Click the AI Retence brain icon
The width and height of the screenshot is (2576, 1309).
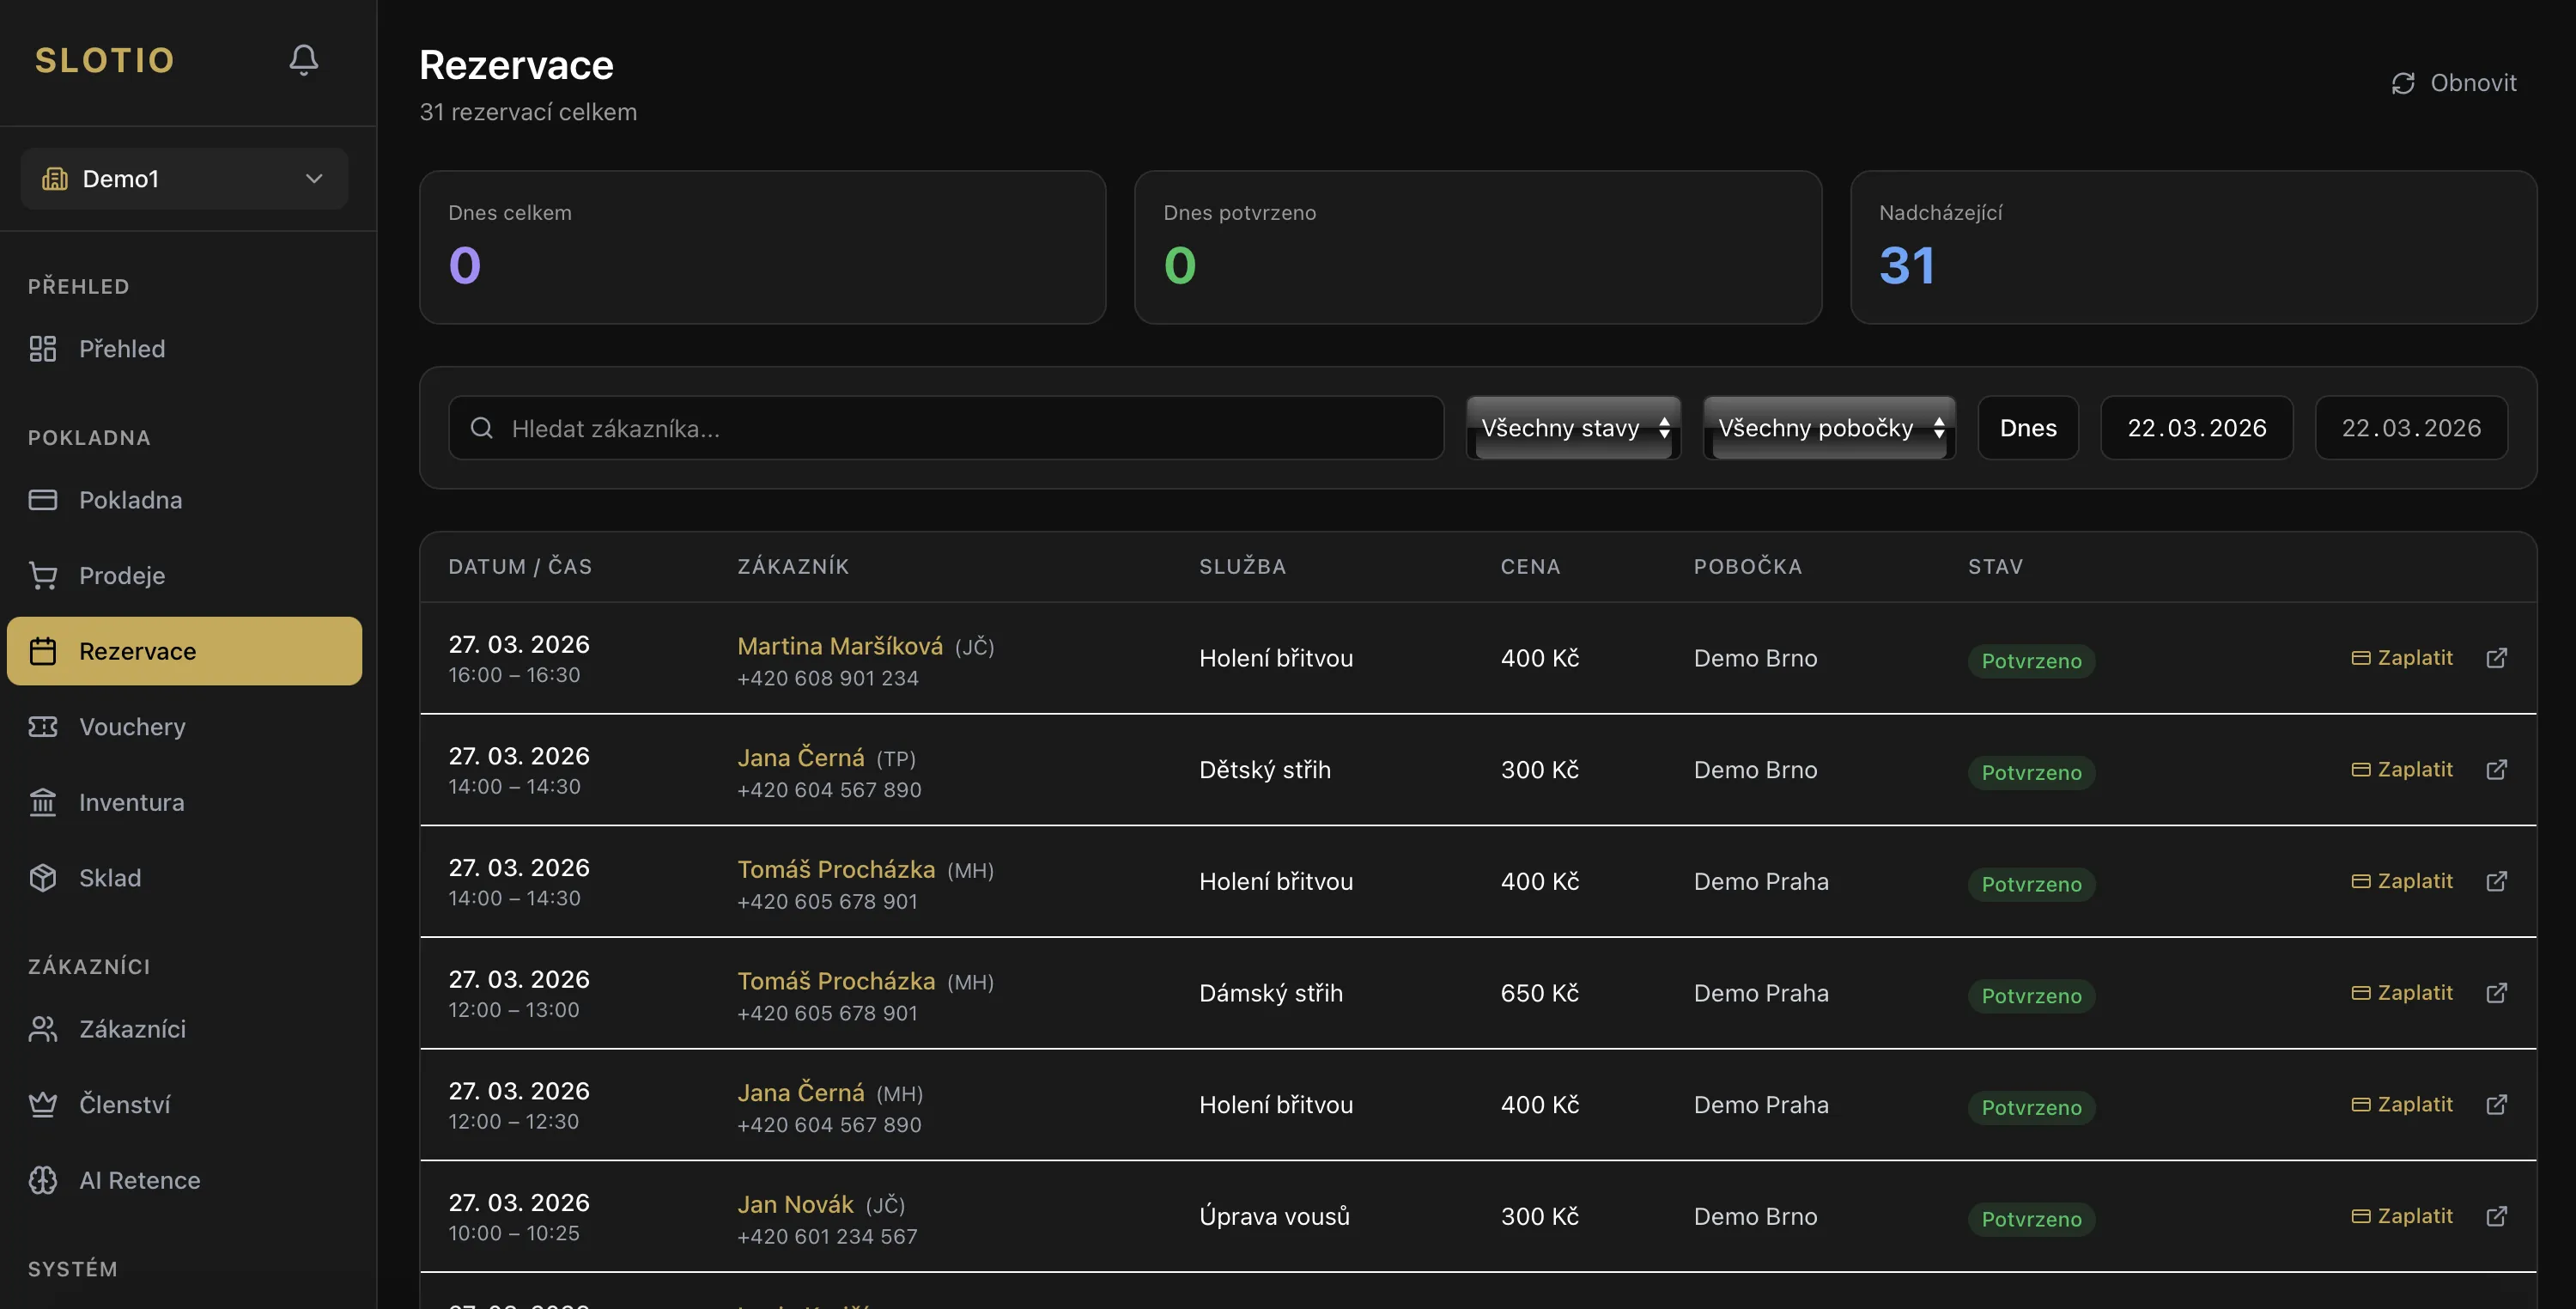(x=43, y=1180)
